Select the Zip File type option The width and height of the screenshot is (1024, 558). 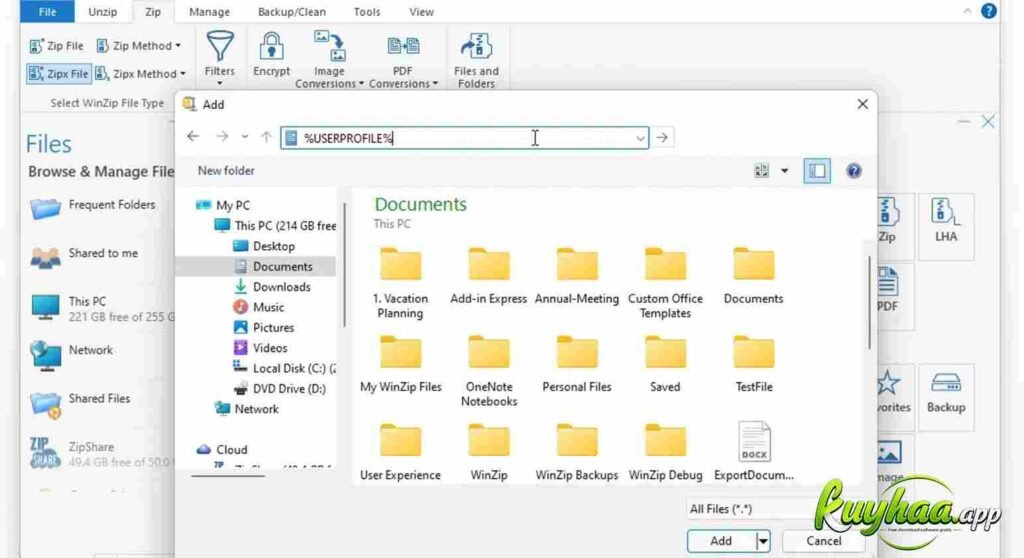point(57,46)
